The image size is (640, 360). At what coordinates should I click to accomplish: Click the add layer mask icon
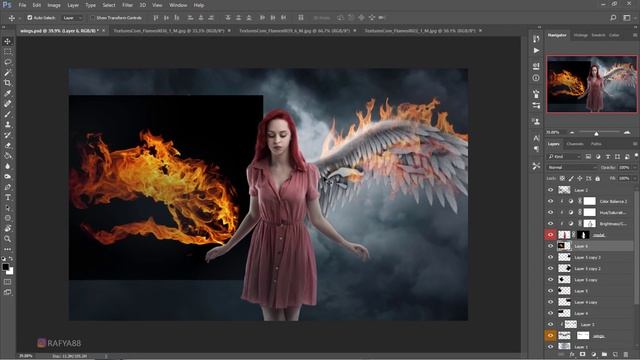(x=582, y=354)
